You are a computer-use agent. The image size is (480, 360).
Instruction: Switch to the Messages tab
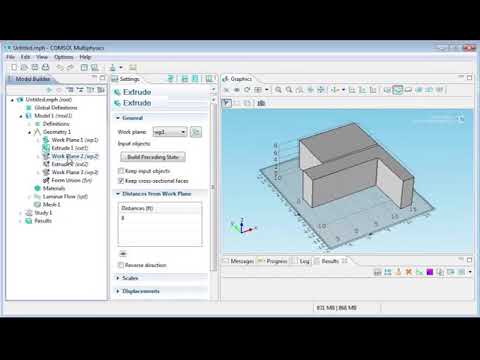[x=238, y=261]
